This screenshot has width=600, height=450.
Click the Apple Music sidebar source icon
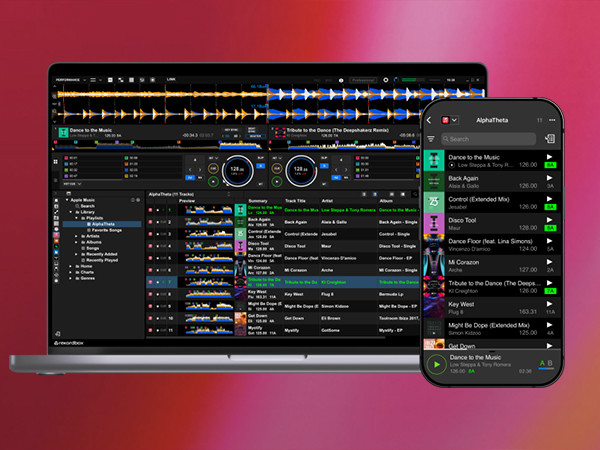[56, 235]
